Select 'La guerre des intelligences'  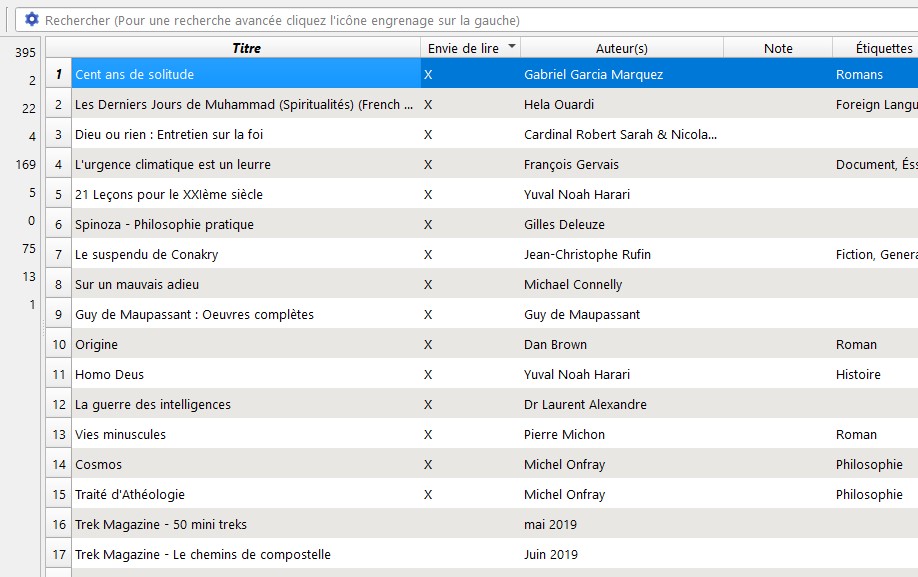coord(153,404)
